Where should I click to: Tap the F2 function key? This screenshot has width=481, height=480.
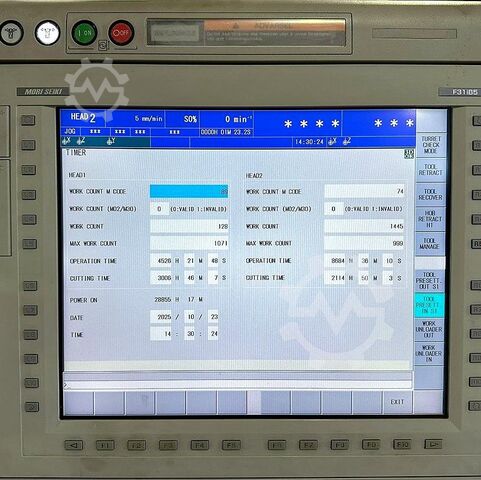pyautogui.click(x=137, y=445)
